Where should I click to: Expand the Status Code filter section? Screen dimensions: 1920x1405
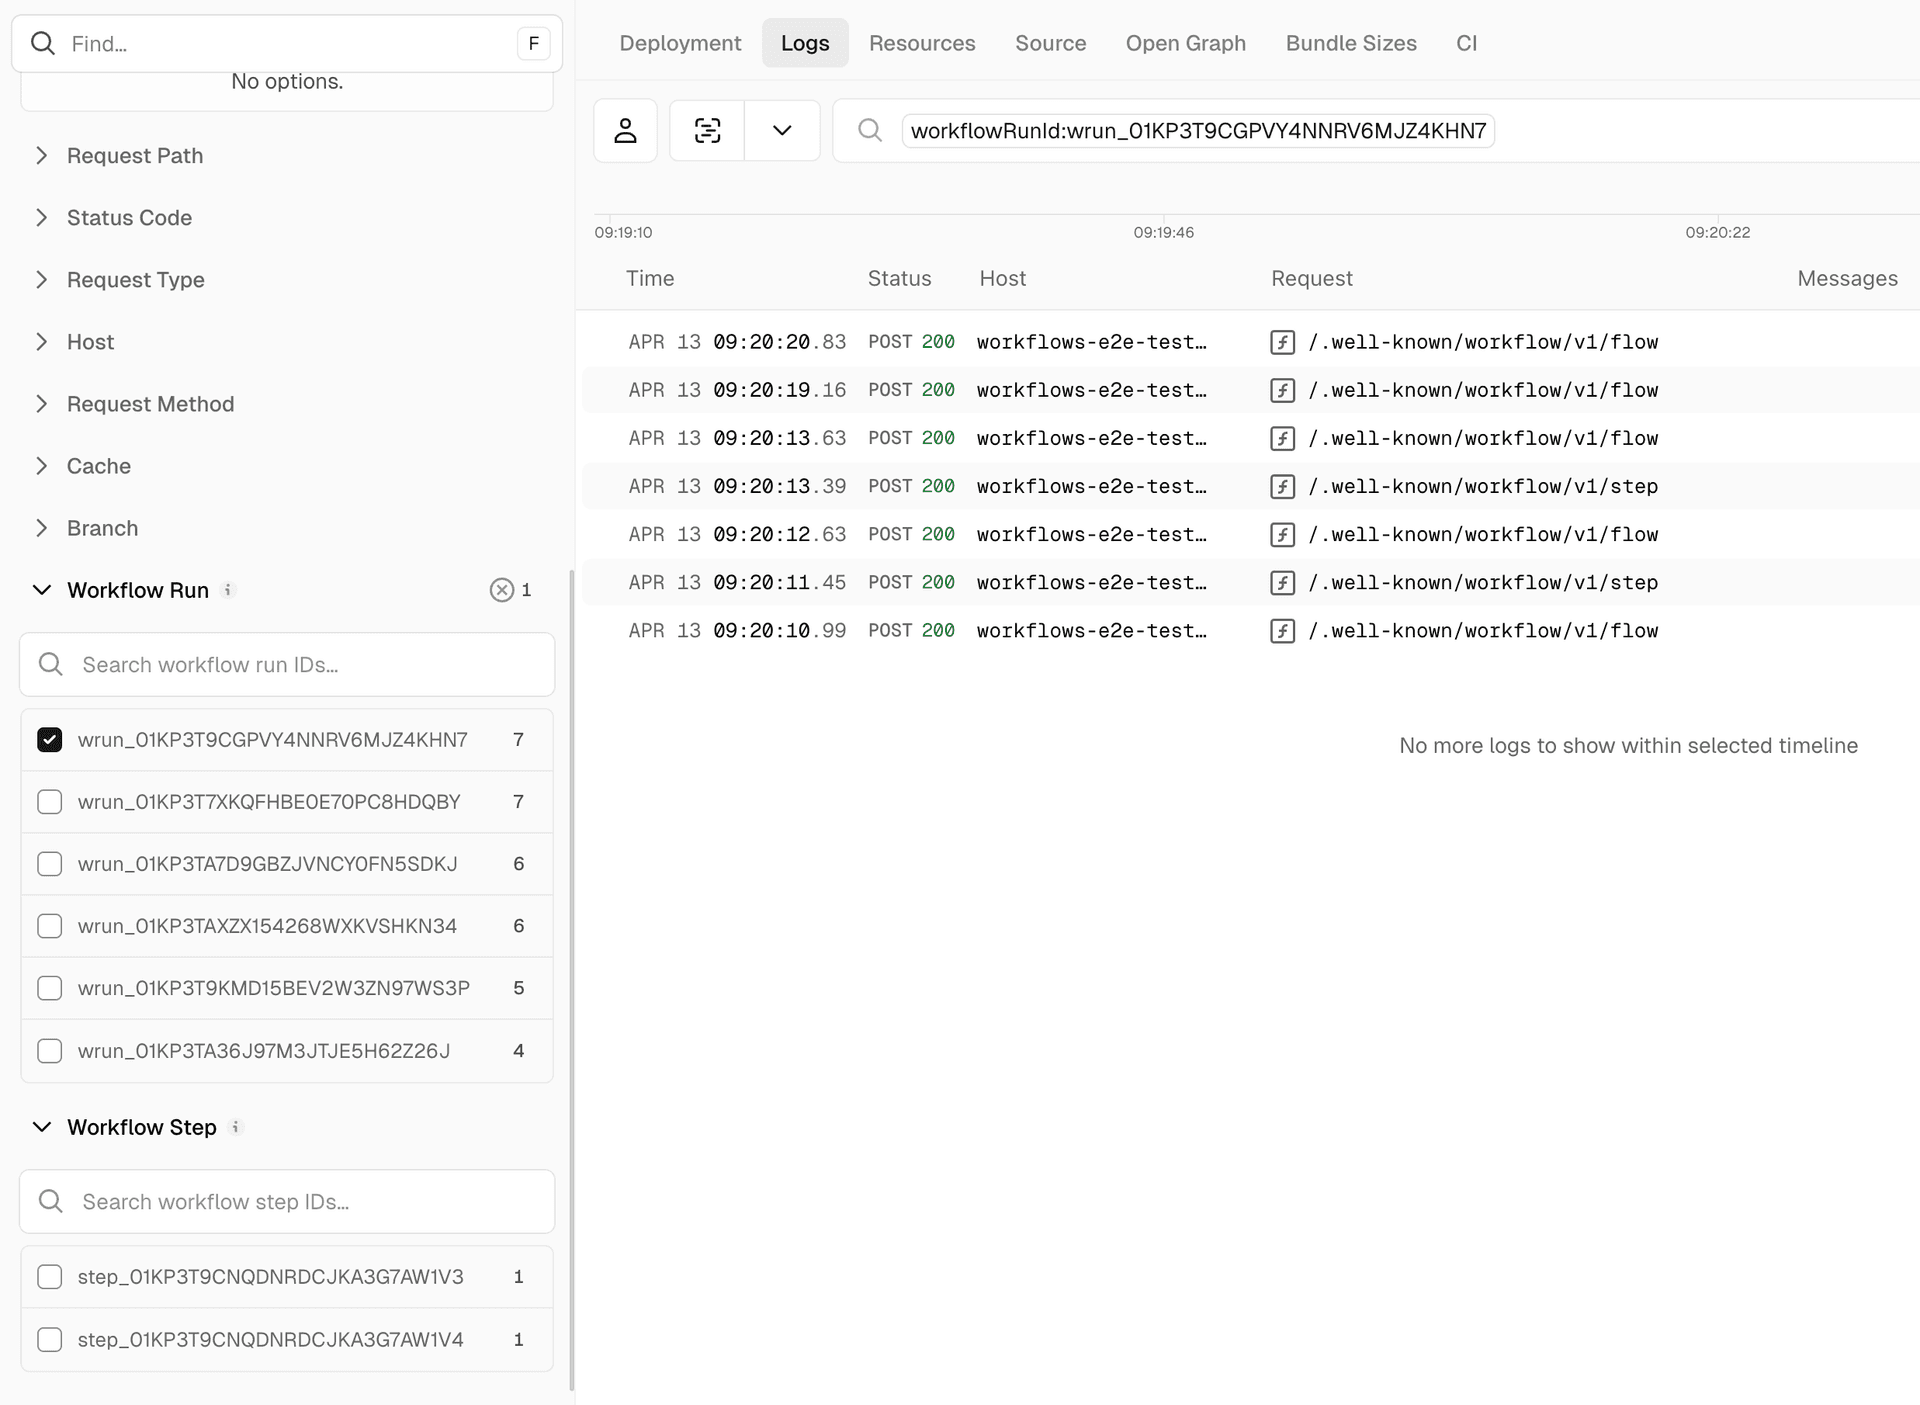(129, 218)
